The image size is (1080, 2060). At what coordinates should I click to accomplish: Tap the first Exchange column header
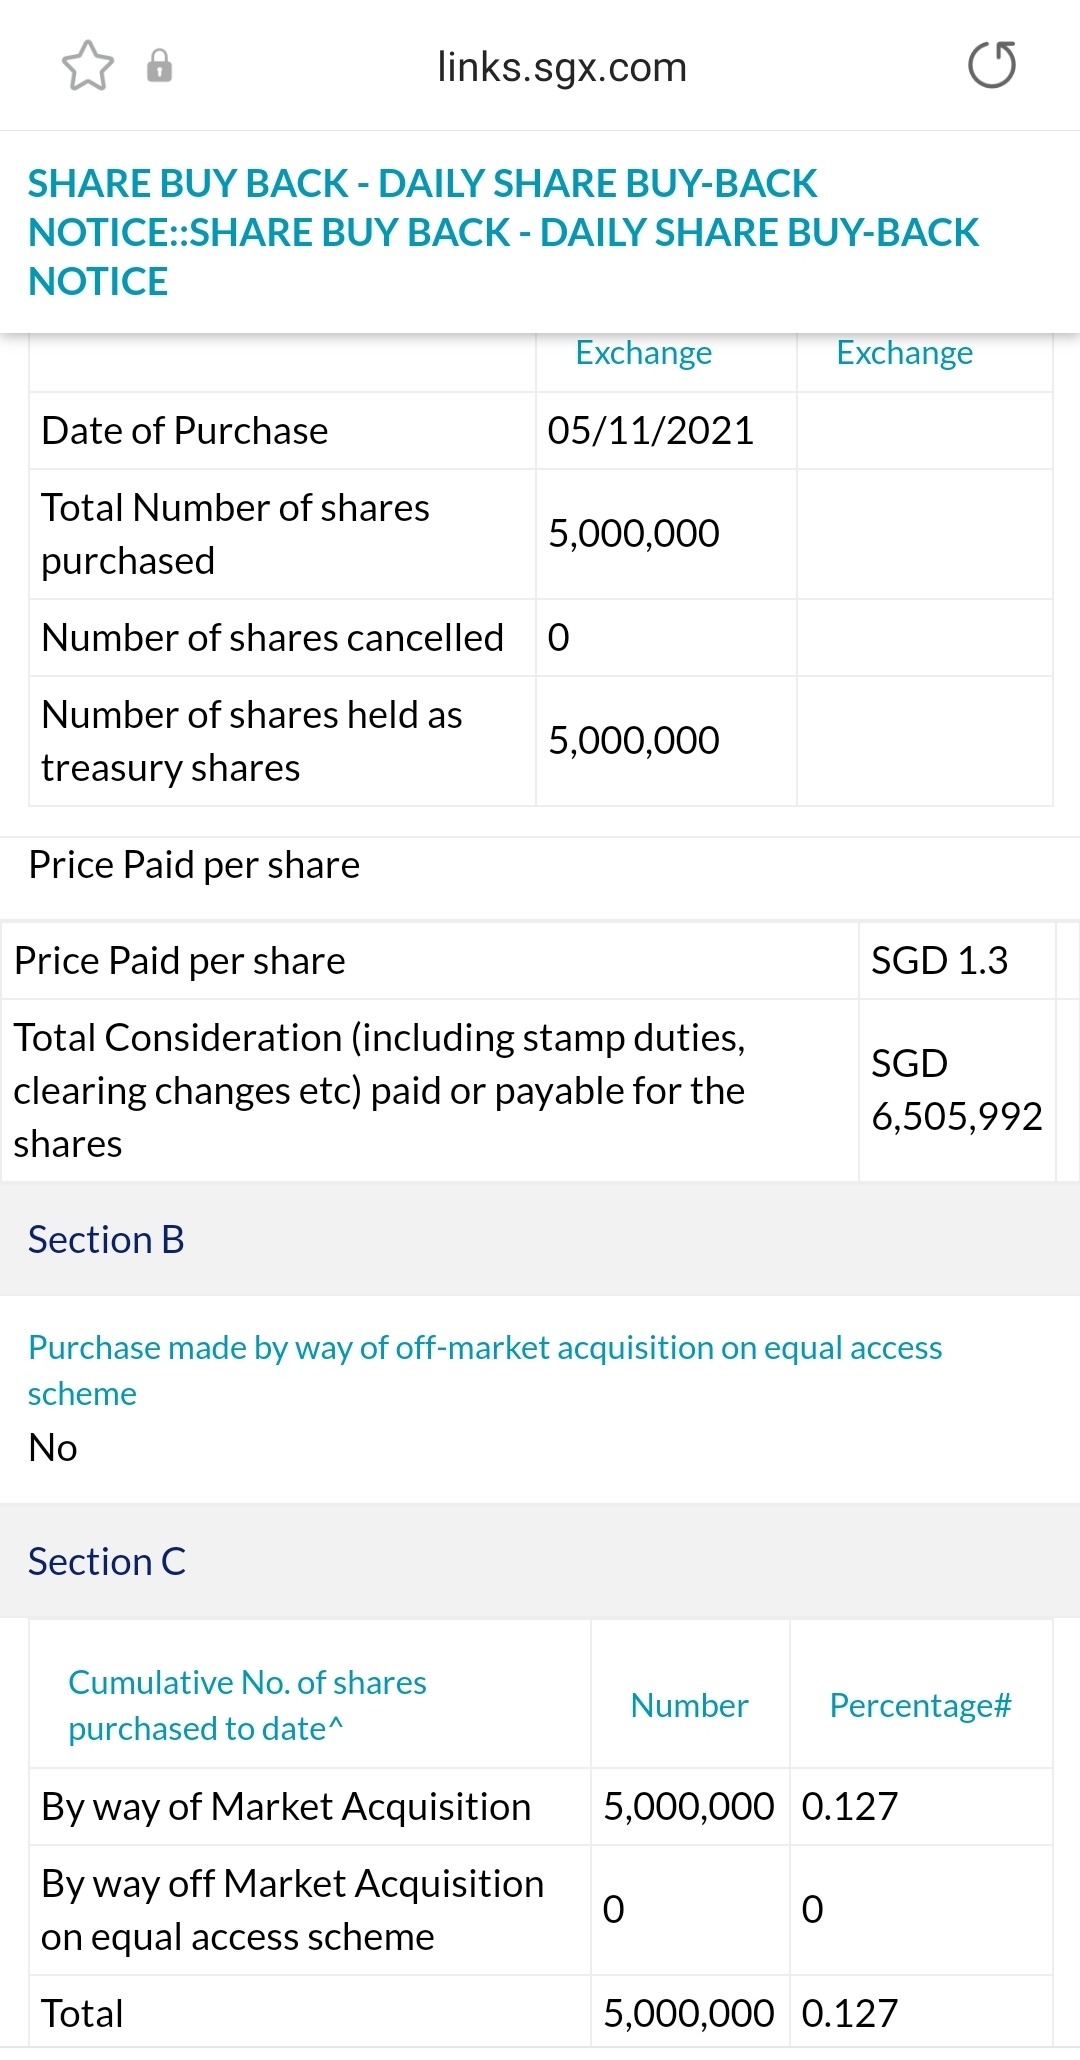point(643,353)
